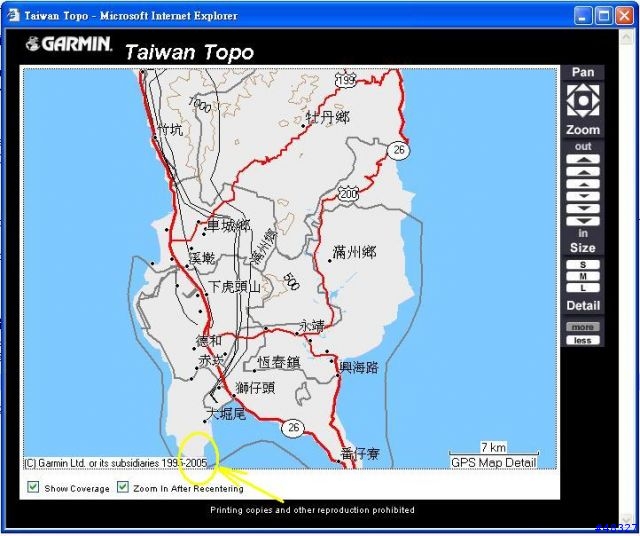Viewport: 640px width, 536px height.
Task: Click the 1000 contour elevation label
Action: (x=200, y=105)
